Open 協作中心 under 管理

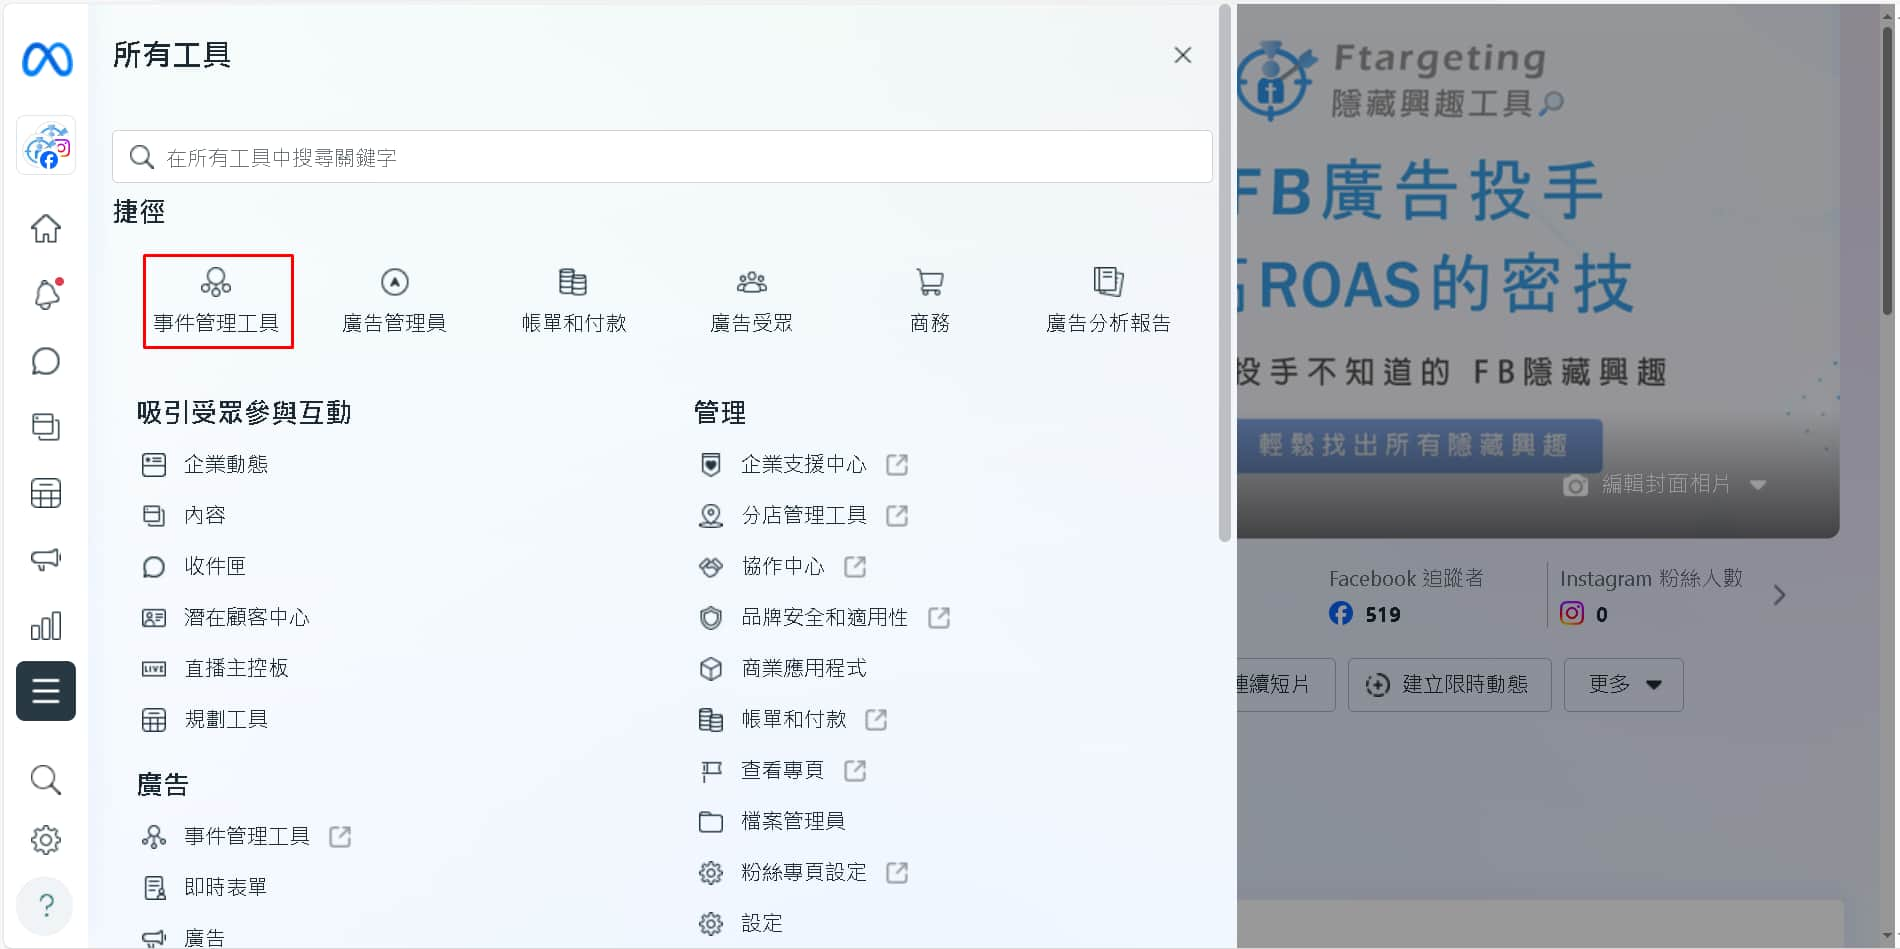click(x=782, y=567)
